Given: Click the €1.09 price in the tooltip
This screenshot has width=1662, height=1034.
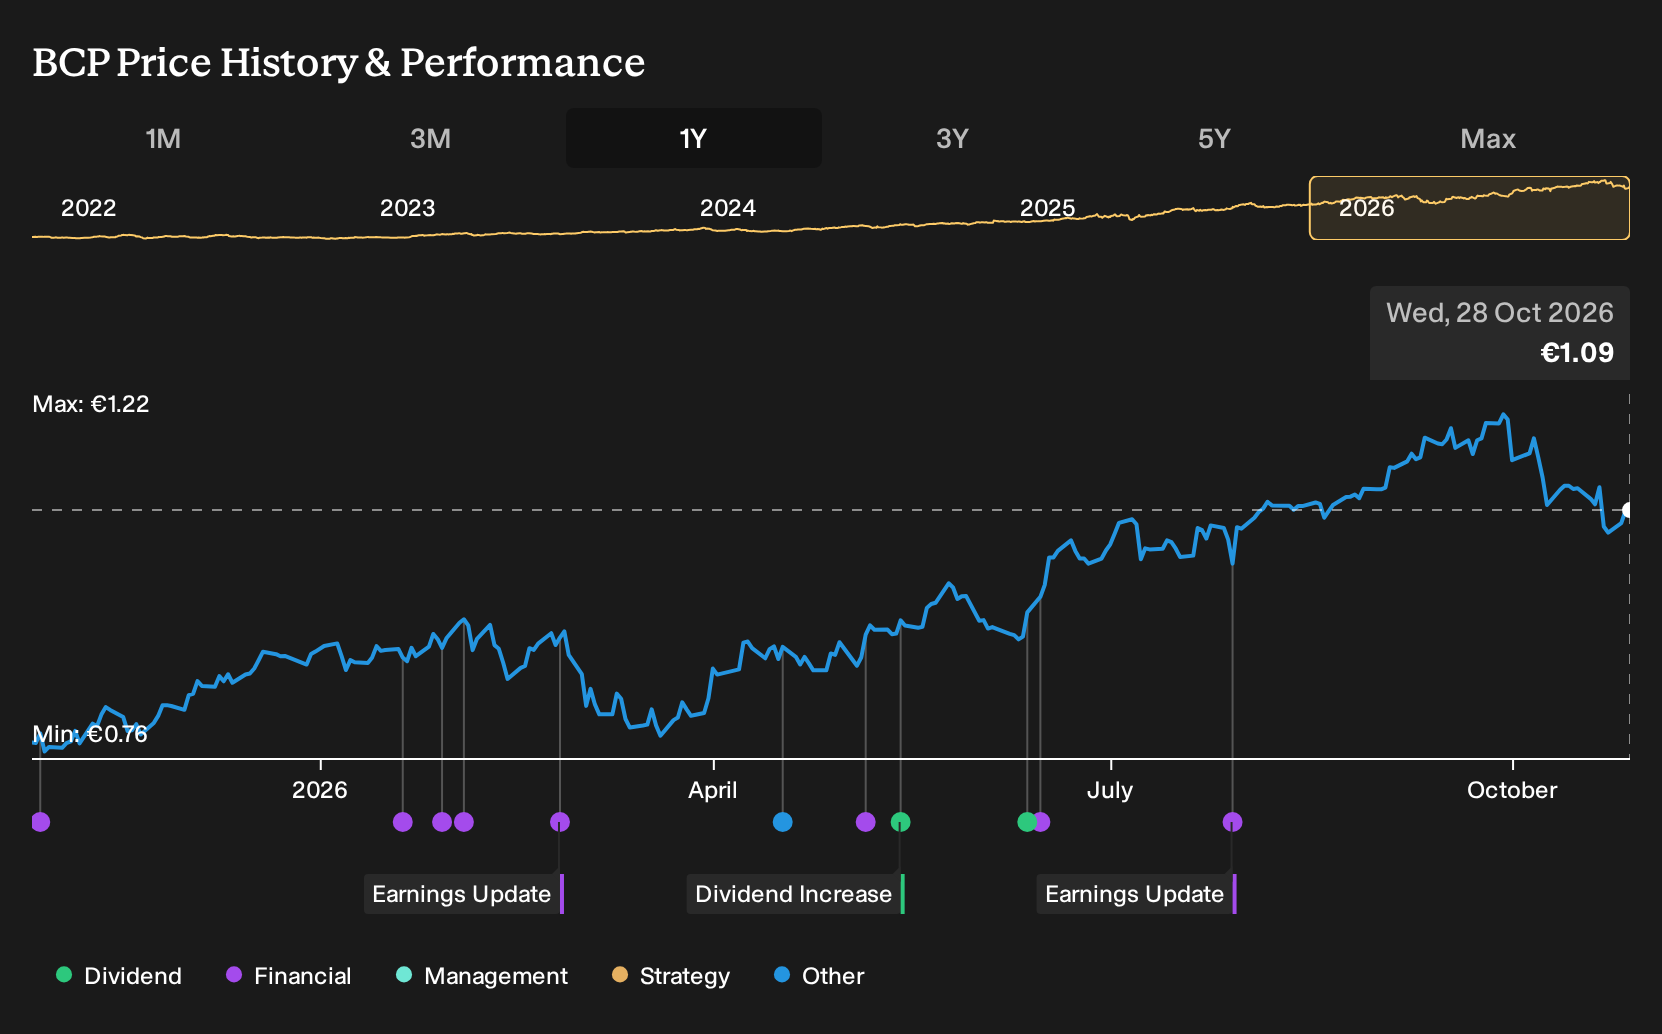Looking at the screenshot, I should 1577,352.
